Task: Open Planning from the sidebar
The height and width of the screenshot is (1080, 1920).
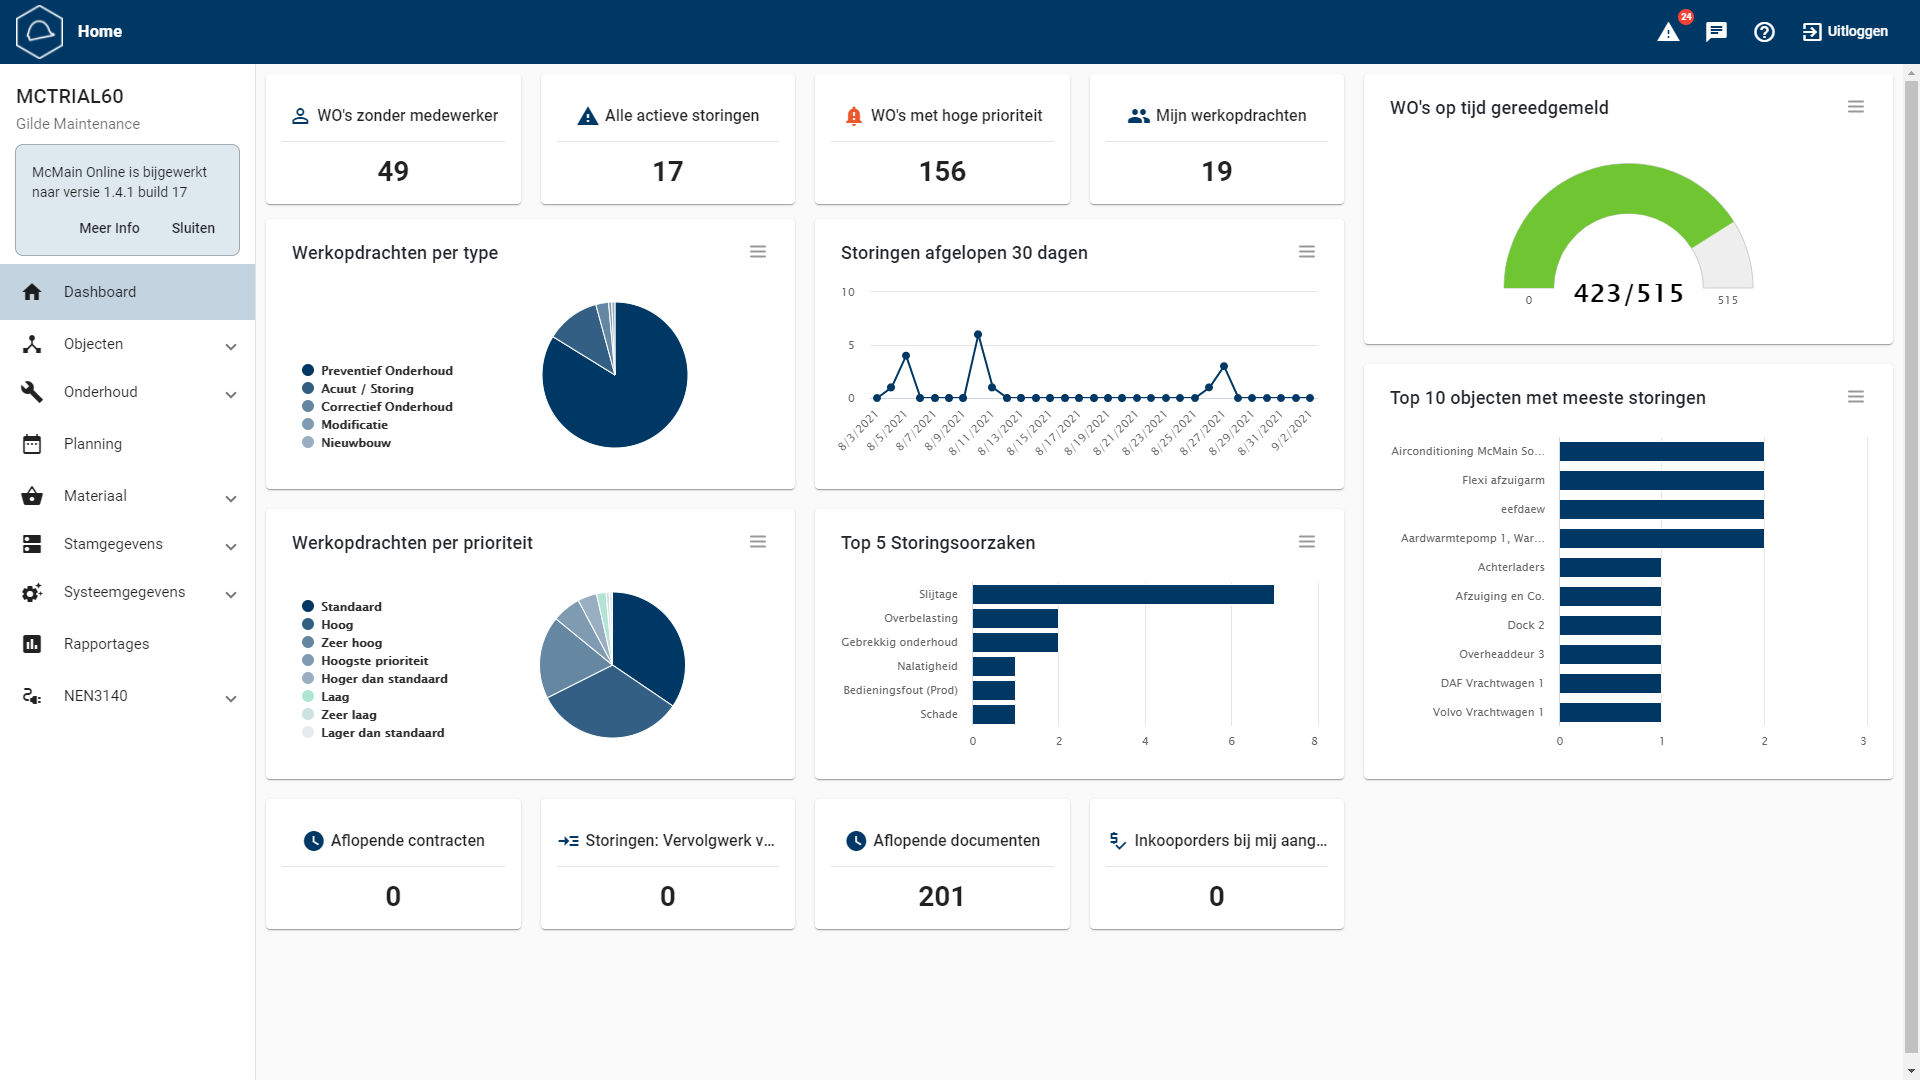Action: coord(93,444)
